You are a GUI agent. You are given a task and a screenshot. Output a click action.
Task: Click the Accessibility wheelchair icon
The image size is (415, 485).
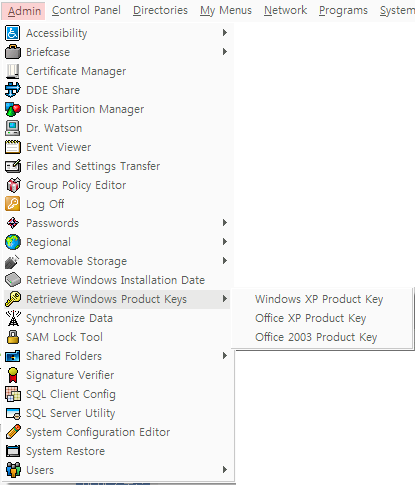13,33
